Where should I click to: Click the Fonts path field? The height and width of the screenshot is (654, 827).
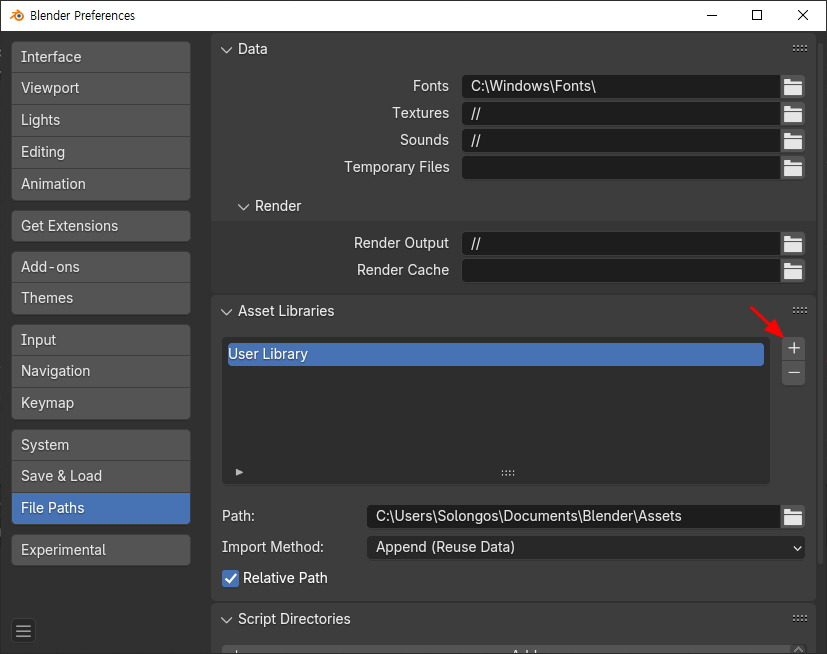621,86
